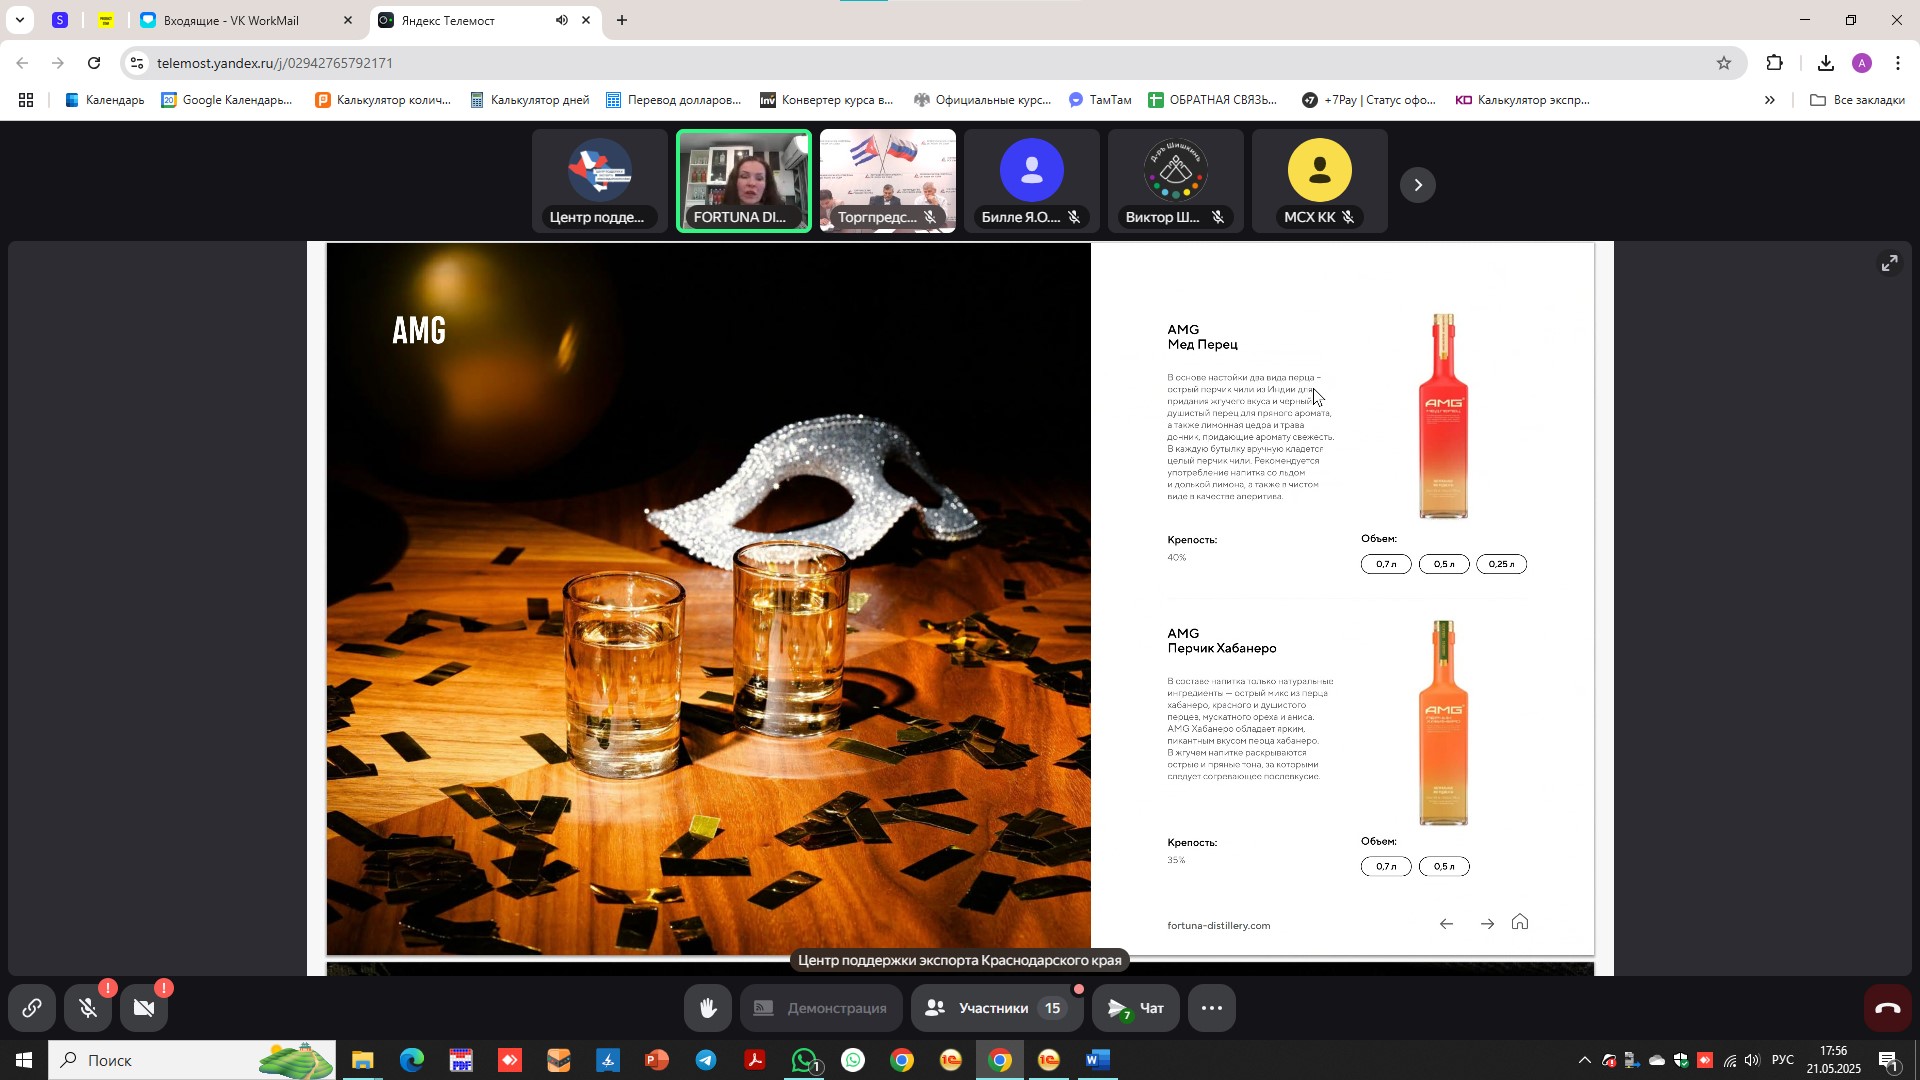1920x1080 pixels.
Task: Switch to Входящие VK WorkMail tab
Action: pos(230,20)
